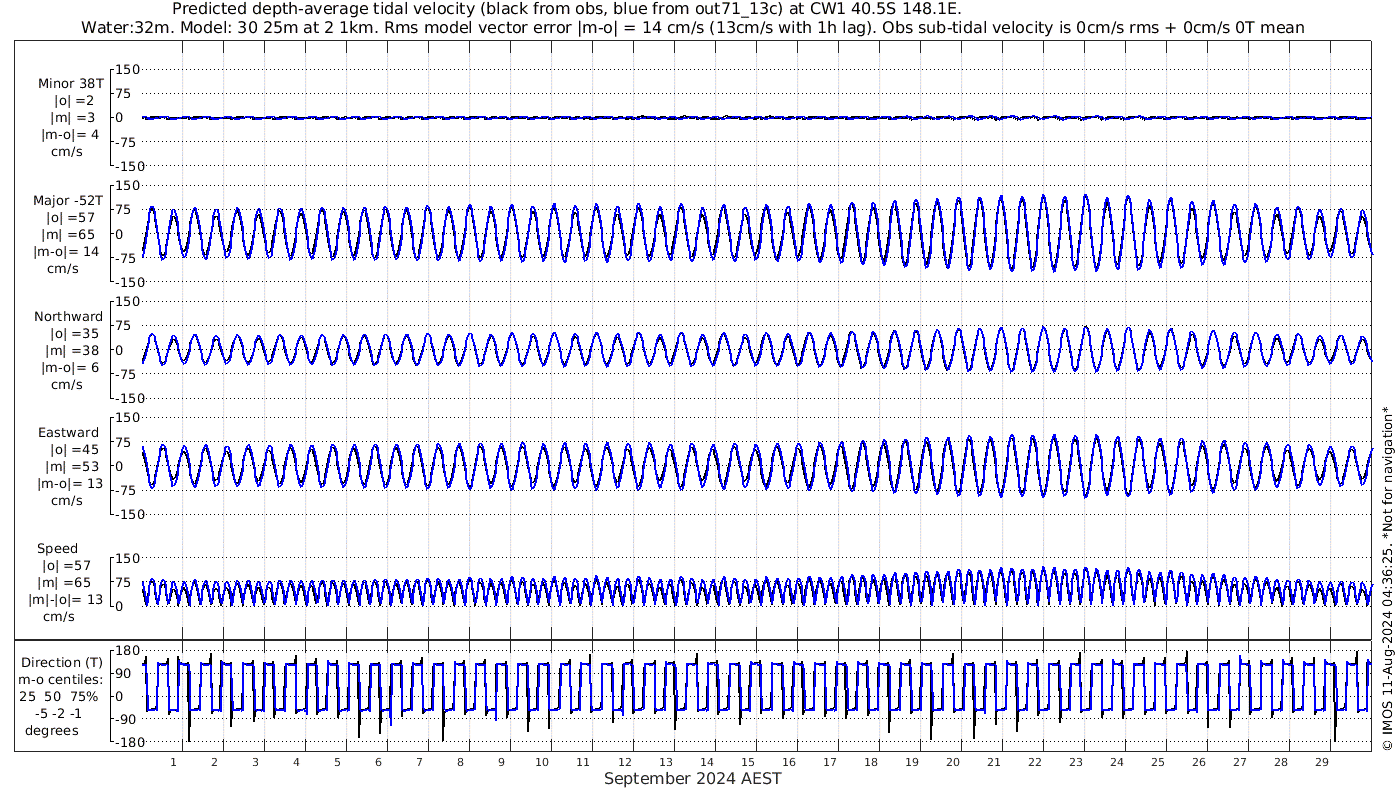
Task: Select the 'Eastward' panel label
Action: 69,433
